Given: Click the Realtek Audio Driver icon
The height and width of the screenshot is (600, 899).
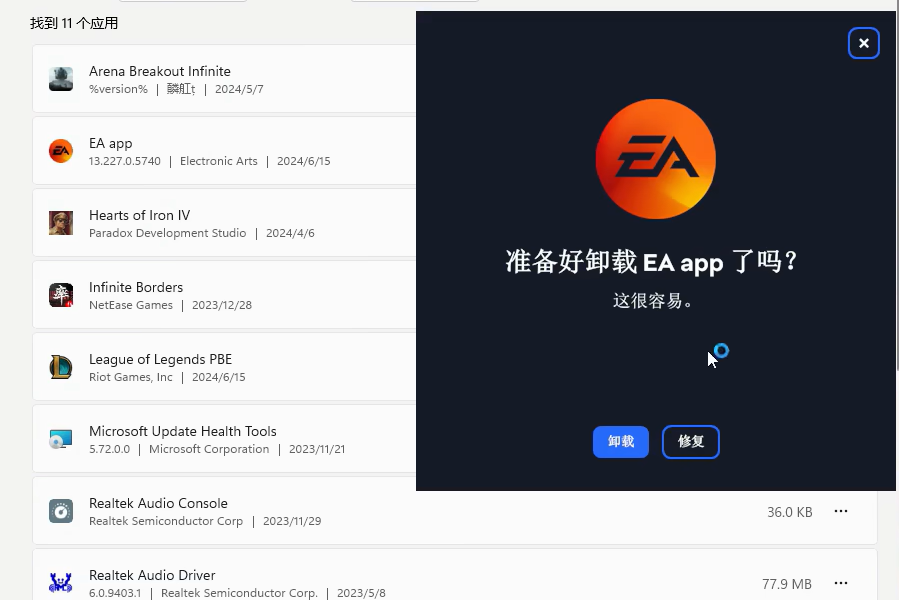Looking at the screenshot, I should [61, 583].
